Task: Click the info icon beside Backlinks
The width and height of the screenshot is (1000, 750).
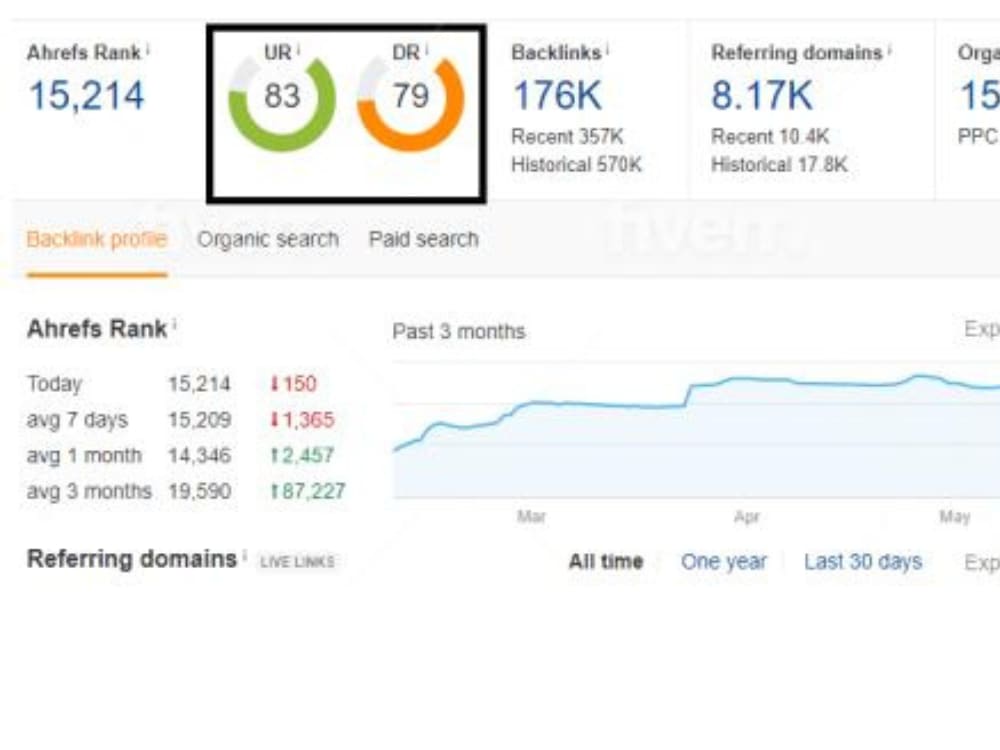Action: (608, 48)
